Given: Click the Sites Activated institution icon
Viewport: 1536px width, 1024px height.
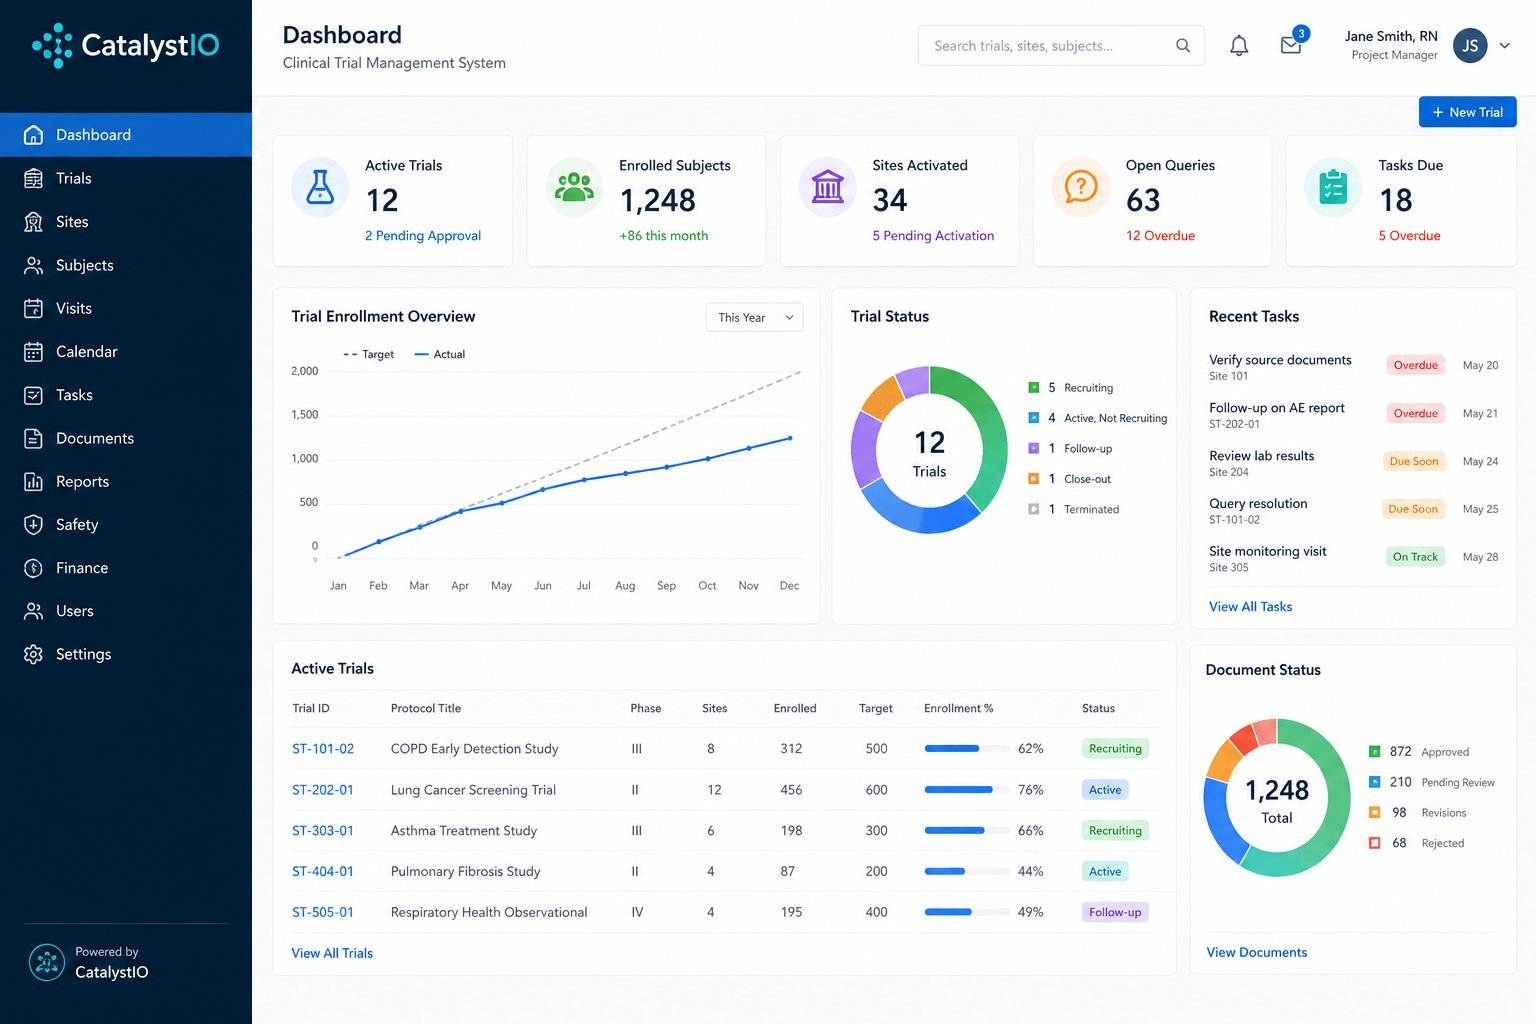Looking at the screenshot, I should click(x=828, y=187).
